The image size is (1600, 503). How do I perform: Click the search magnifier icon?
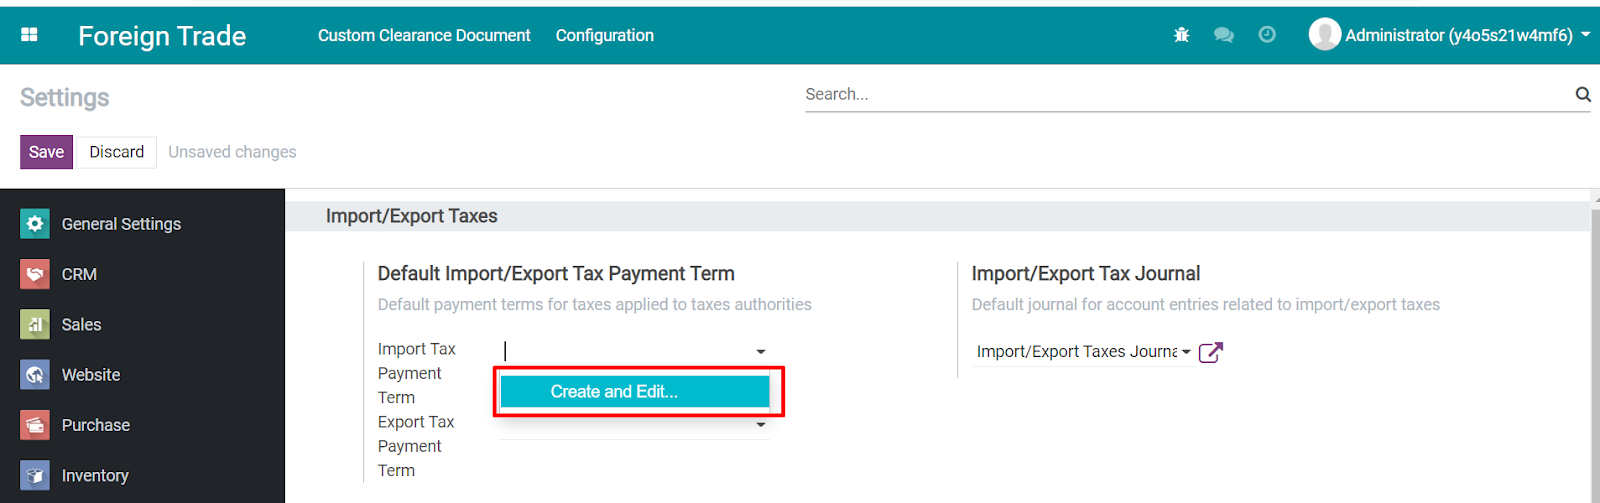(1583, 94)
